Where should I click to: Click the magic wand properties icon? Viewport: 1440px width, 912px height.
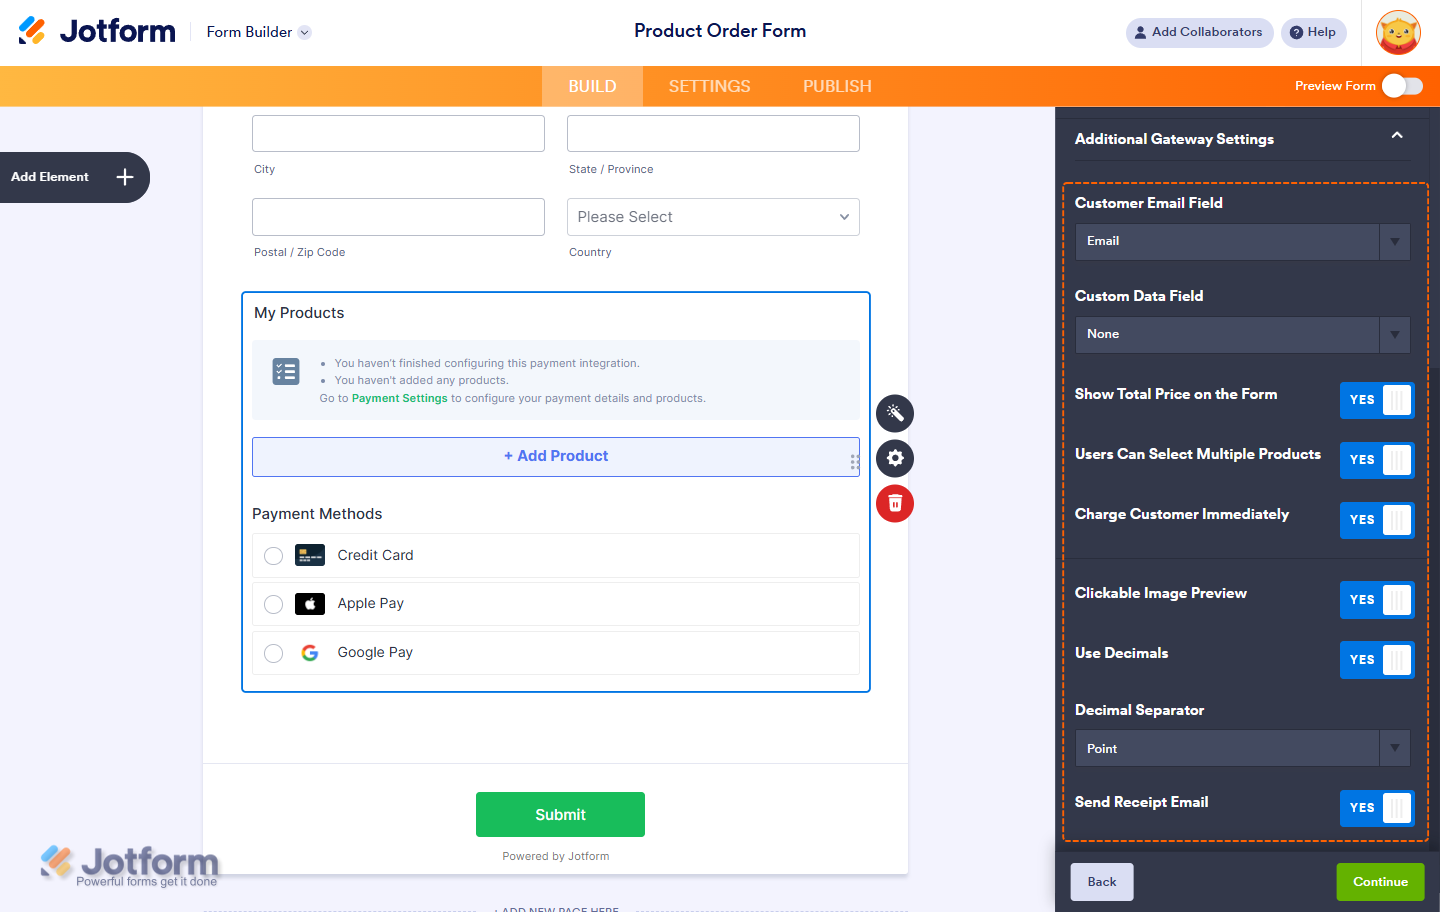(895, 413)
